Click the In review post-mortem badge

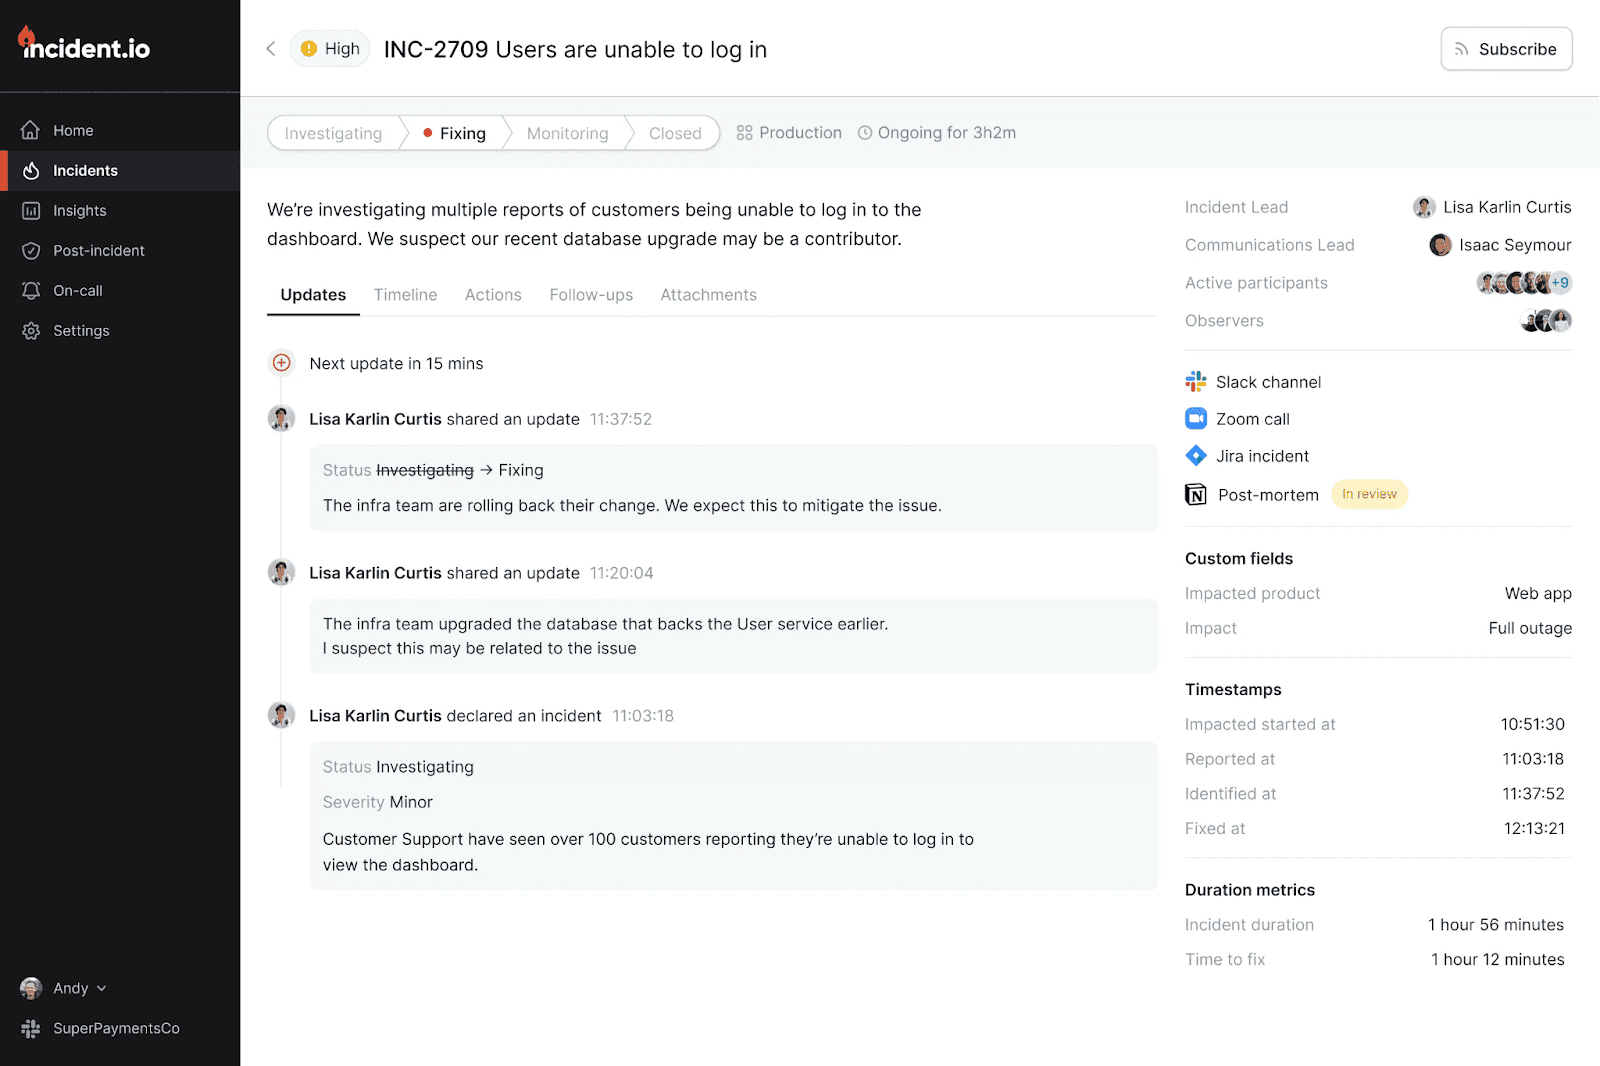(x=1369, y=495)
